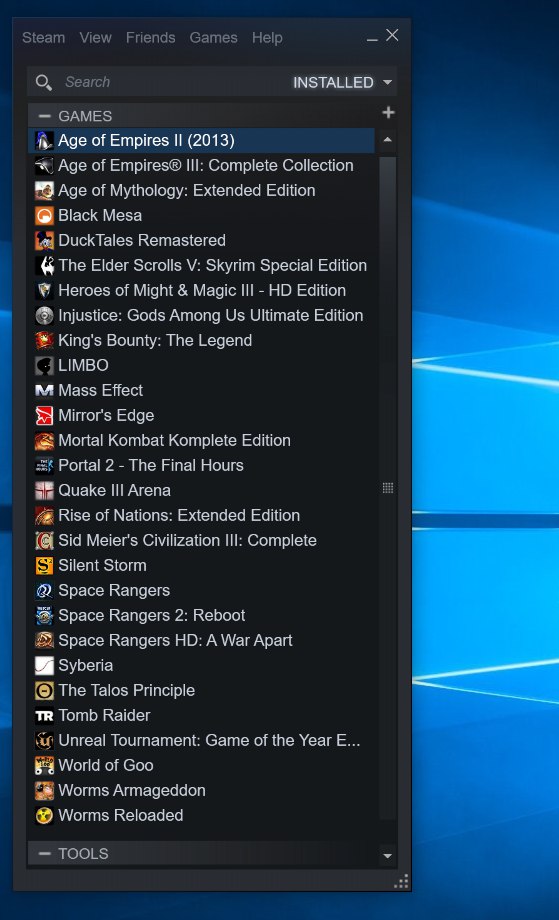Click the scrollbar up arrow
This screenshot has height=920, width=559.
[387, 140]
